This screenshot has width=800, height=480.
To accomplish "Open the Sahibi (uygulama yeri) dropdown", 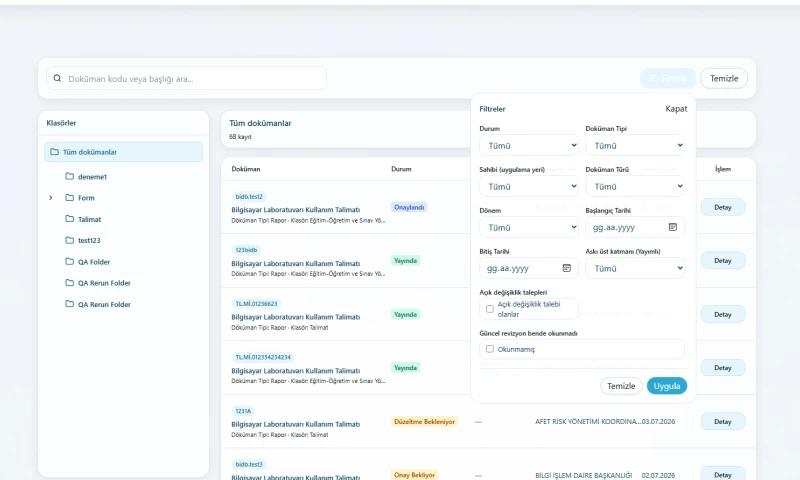I will point(529,186).
